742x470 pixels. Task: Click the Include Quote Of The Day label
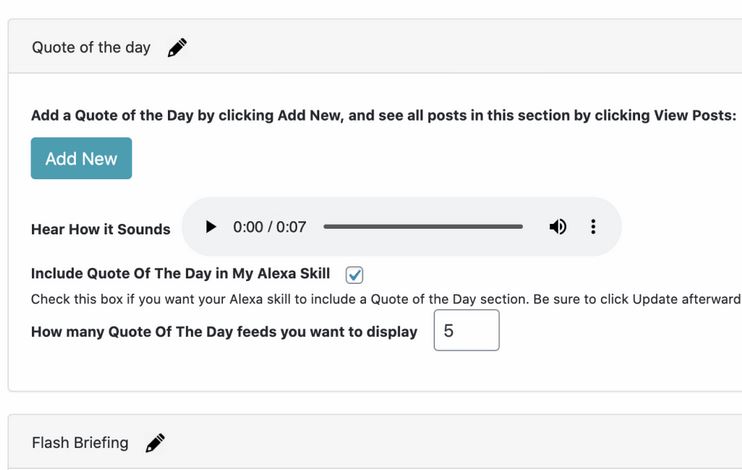(180, 274)
